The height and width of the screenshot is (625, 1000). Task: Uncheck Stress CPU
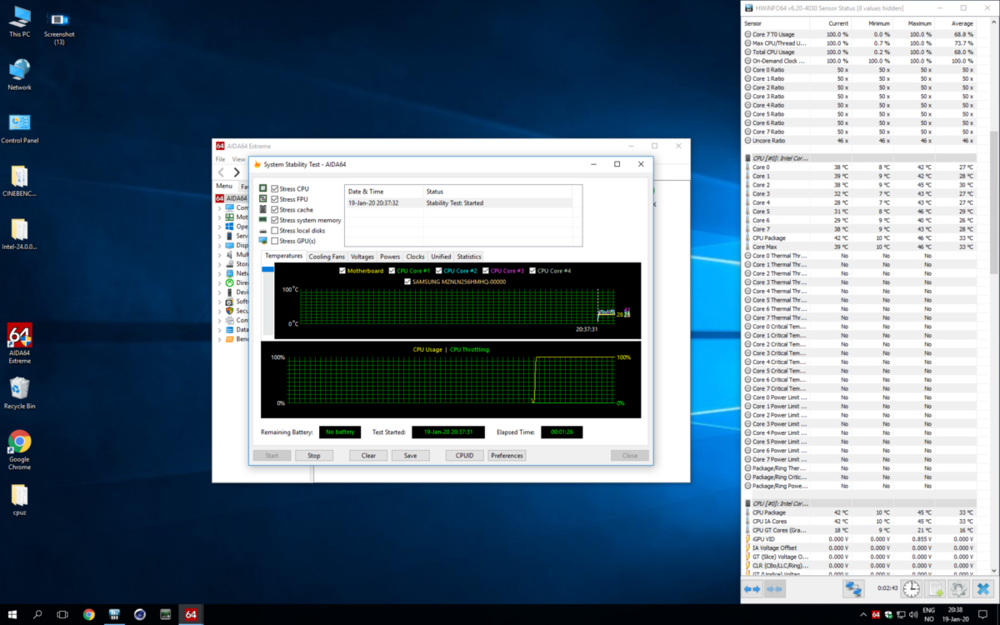[x=275, y=189]
